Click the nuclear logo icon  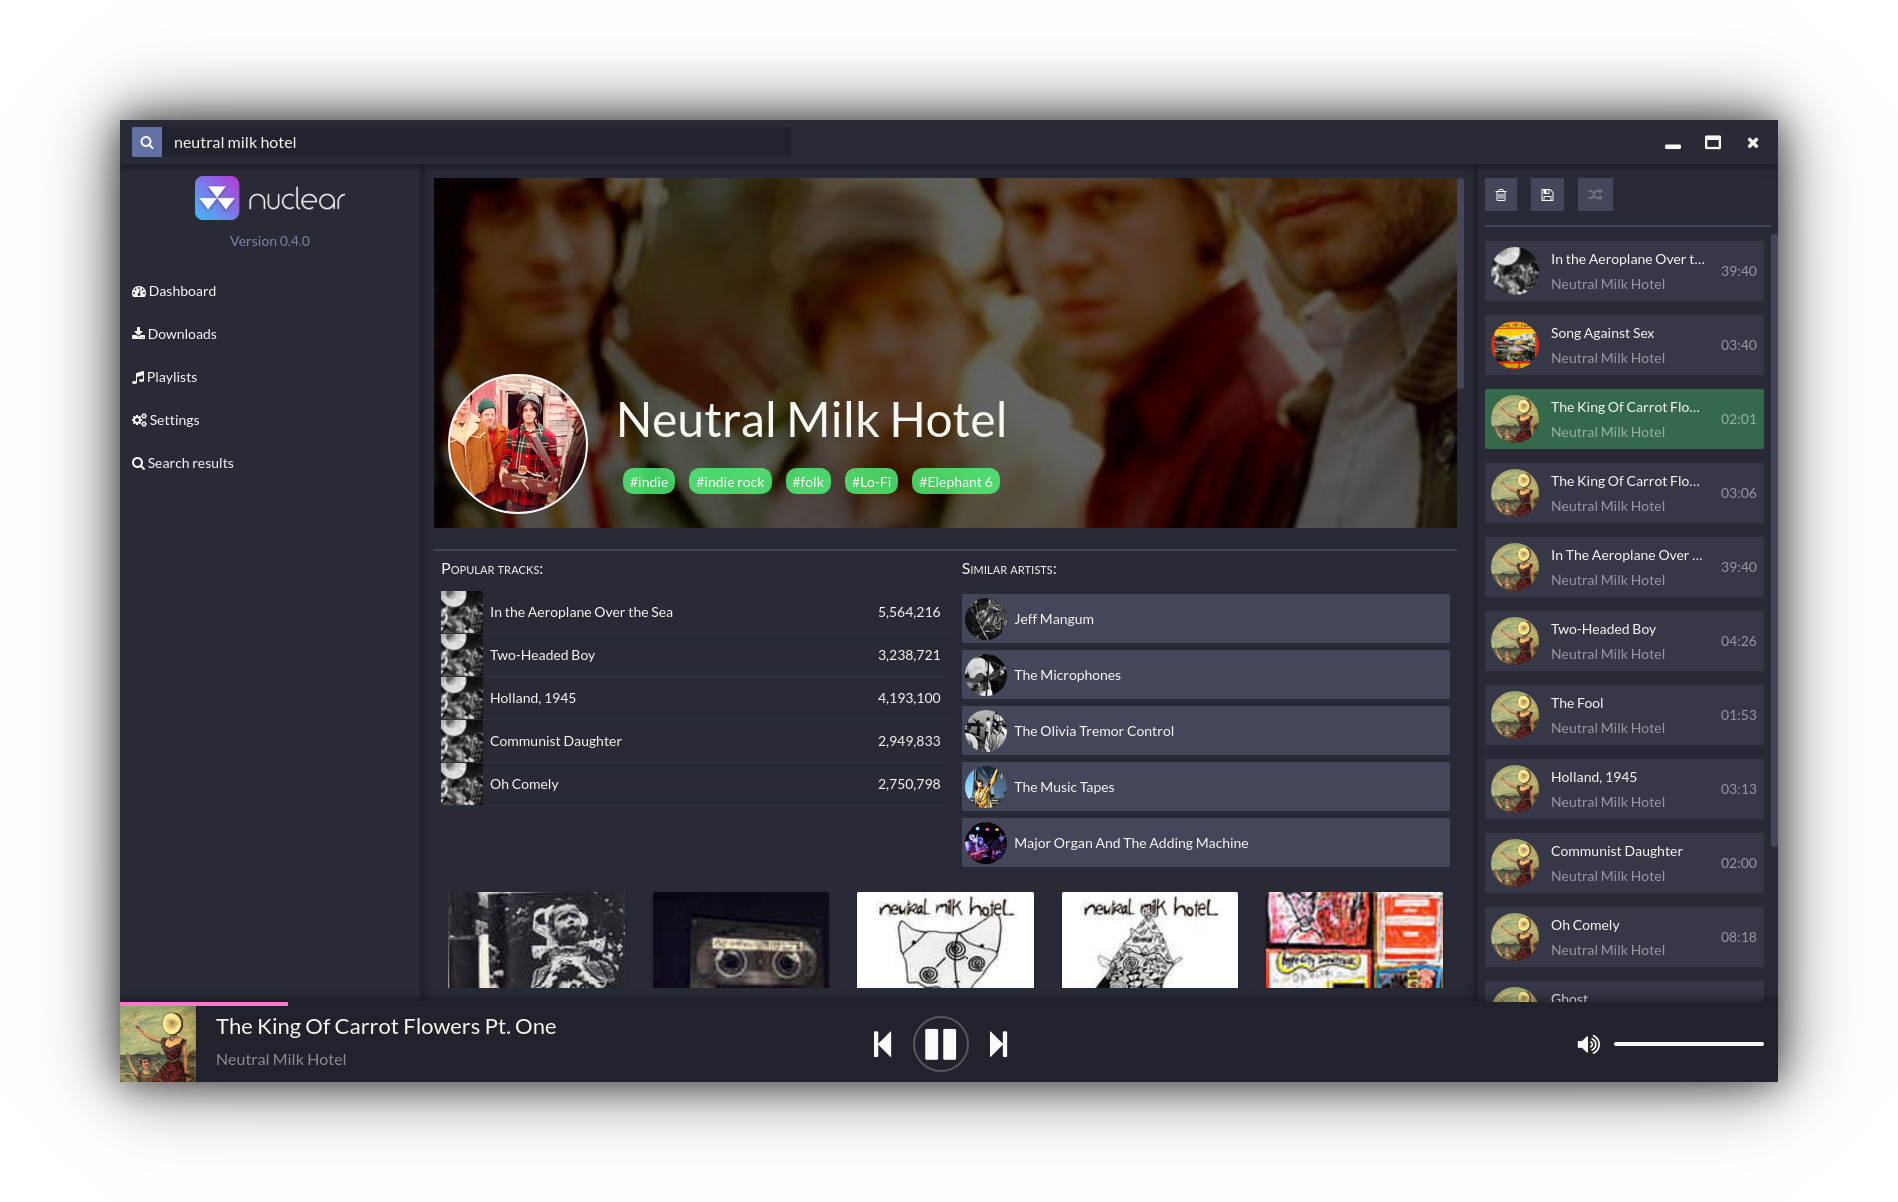[217, 198]
